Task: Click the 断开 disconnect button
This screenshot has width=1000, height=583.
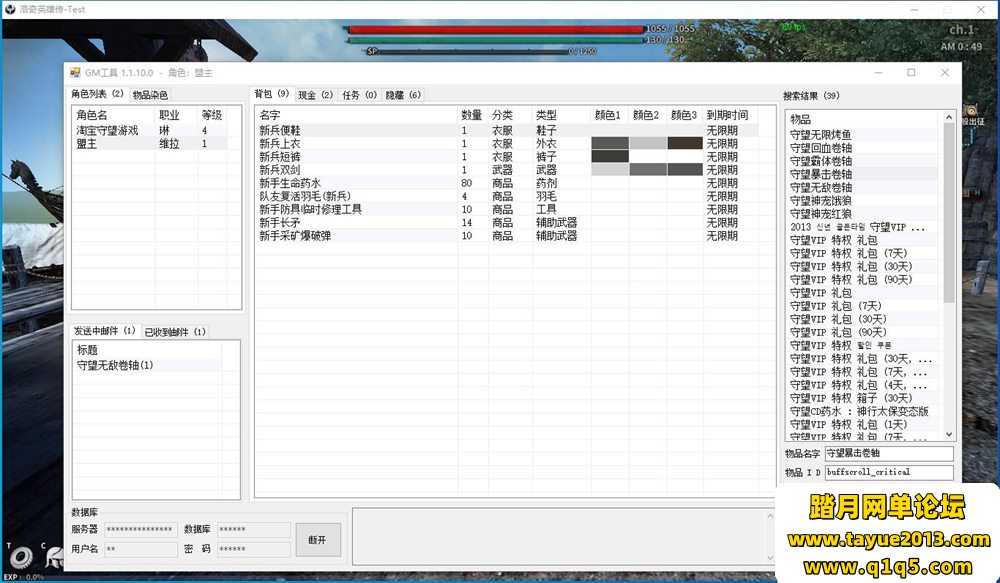Action: tap(317, 540)
